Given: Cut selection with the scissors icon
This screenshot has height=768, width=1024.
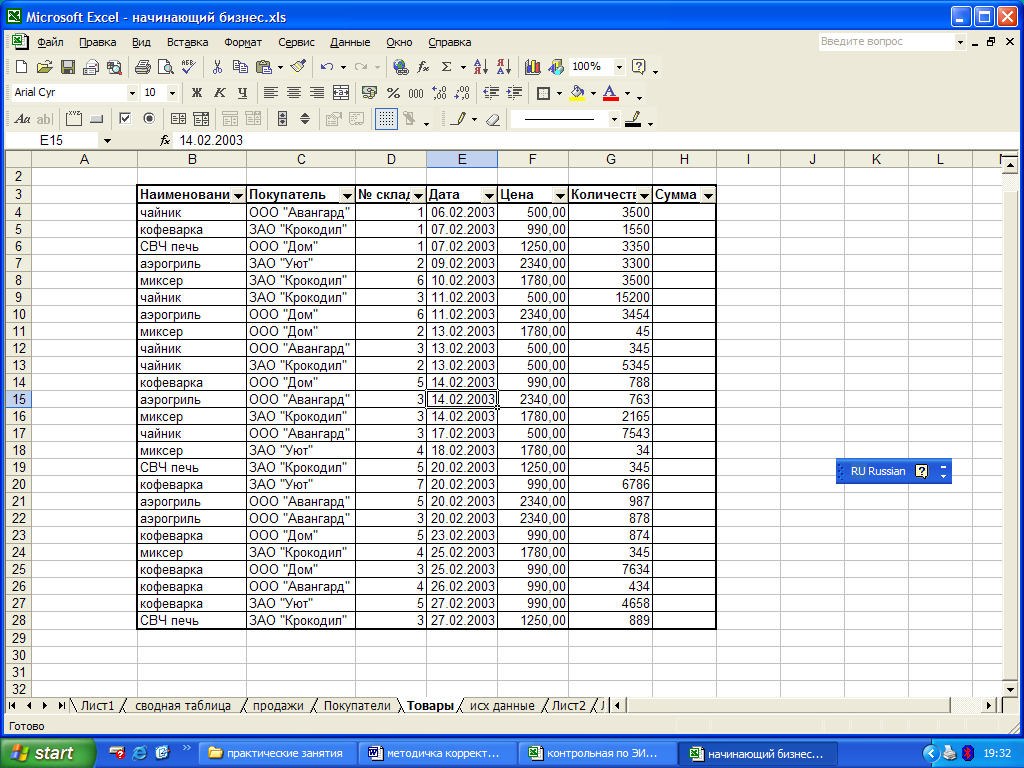Looking at the screenshot, I should (x=217, y=67).
